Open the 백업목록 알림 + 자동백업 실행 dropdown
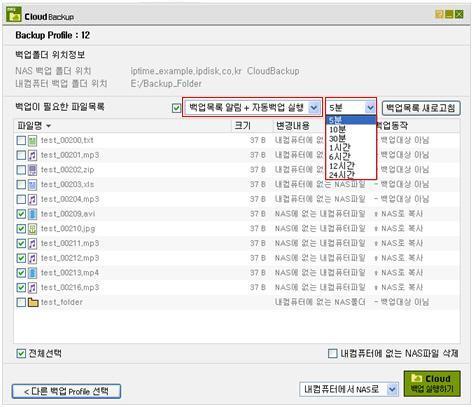Image resolution: width=473 pixels, height=407 pixels. (252, 107)
